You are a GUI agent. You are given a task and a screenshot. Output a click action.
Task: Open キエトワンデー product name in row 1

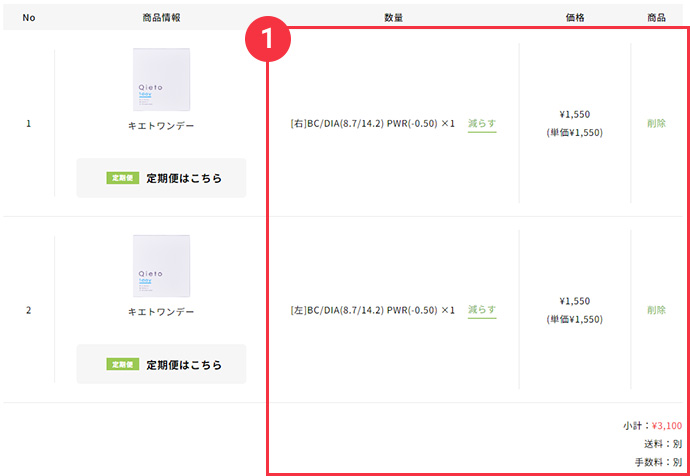point(161,127)
